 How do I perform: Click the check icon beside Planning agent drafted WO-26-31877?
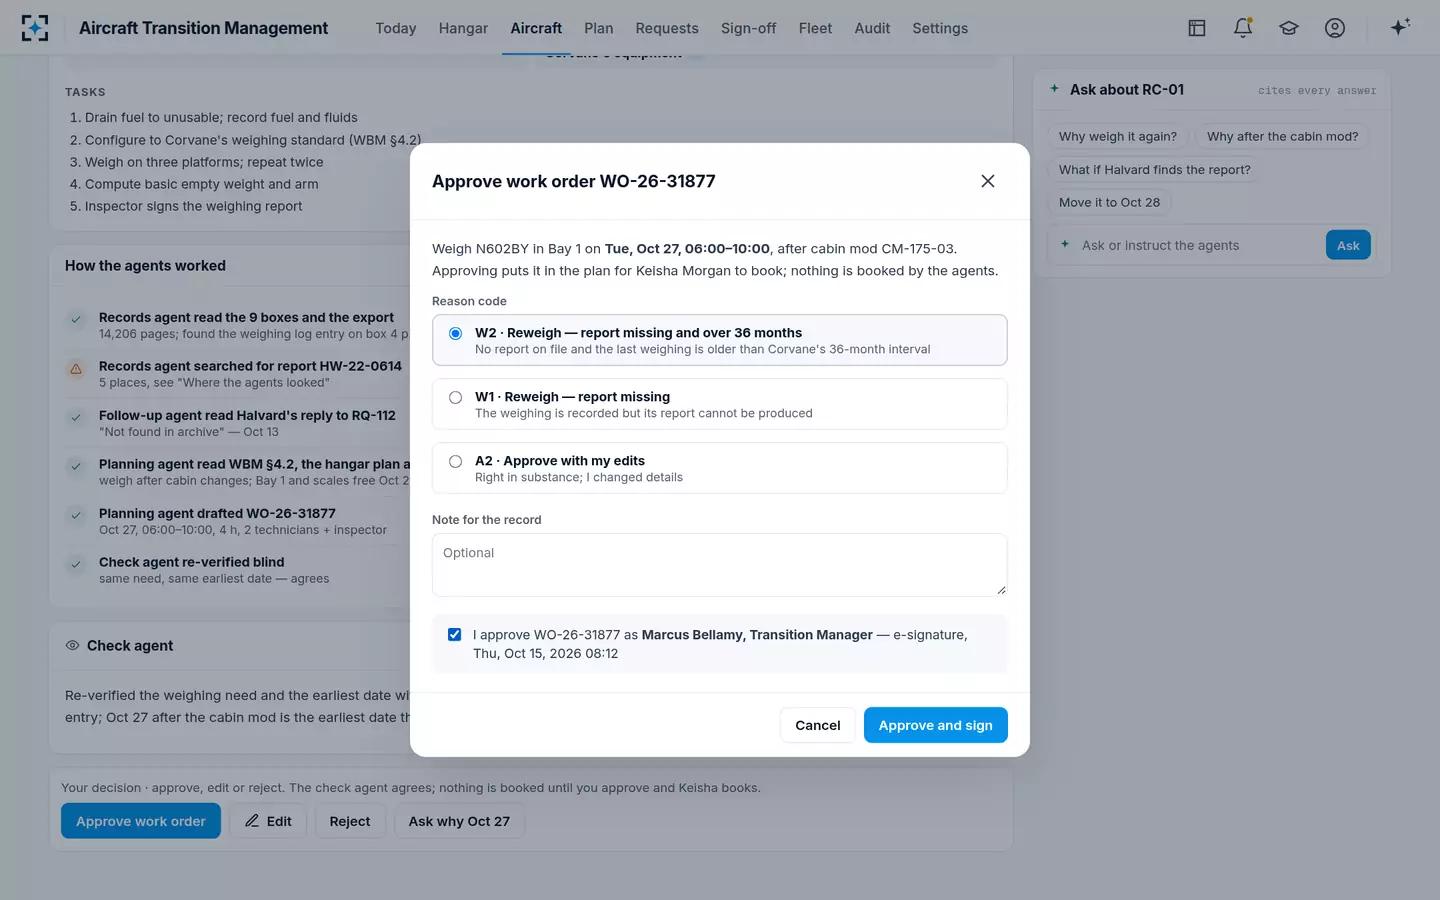pos(76,516)
